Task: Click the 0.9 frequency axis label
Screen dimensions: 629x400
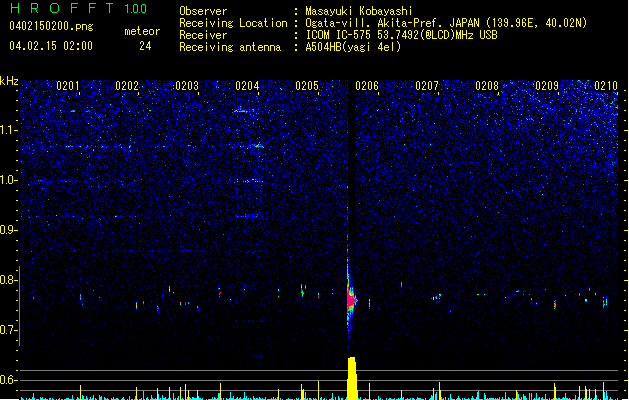Action: pos(8,230)
